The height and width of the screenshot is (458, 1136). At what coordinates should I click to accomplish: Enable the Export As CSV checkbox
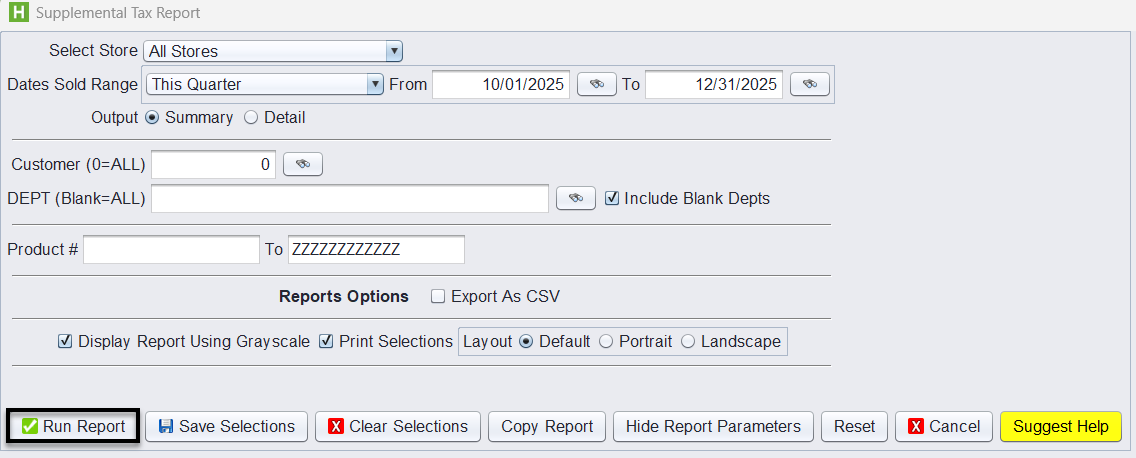point(438,297)
